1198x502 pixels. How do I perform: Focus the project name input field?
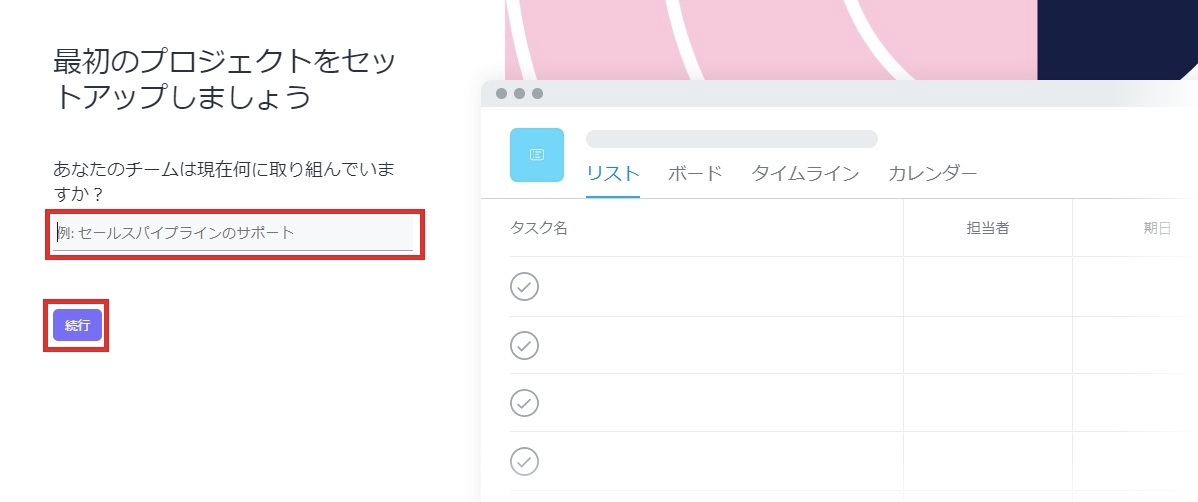coord(234,233)
